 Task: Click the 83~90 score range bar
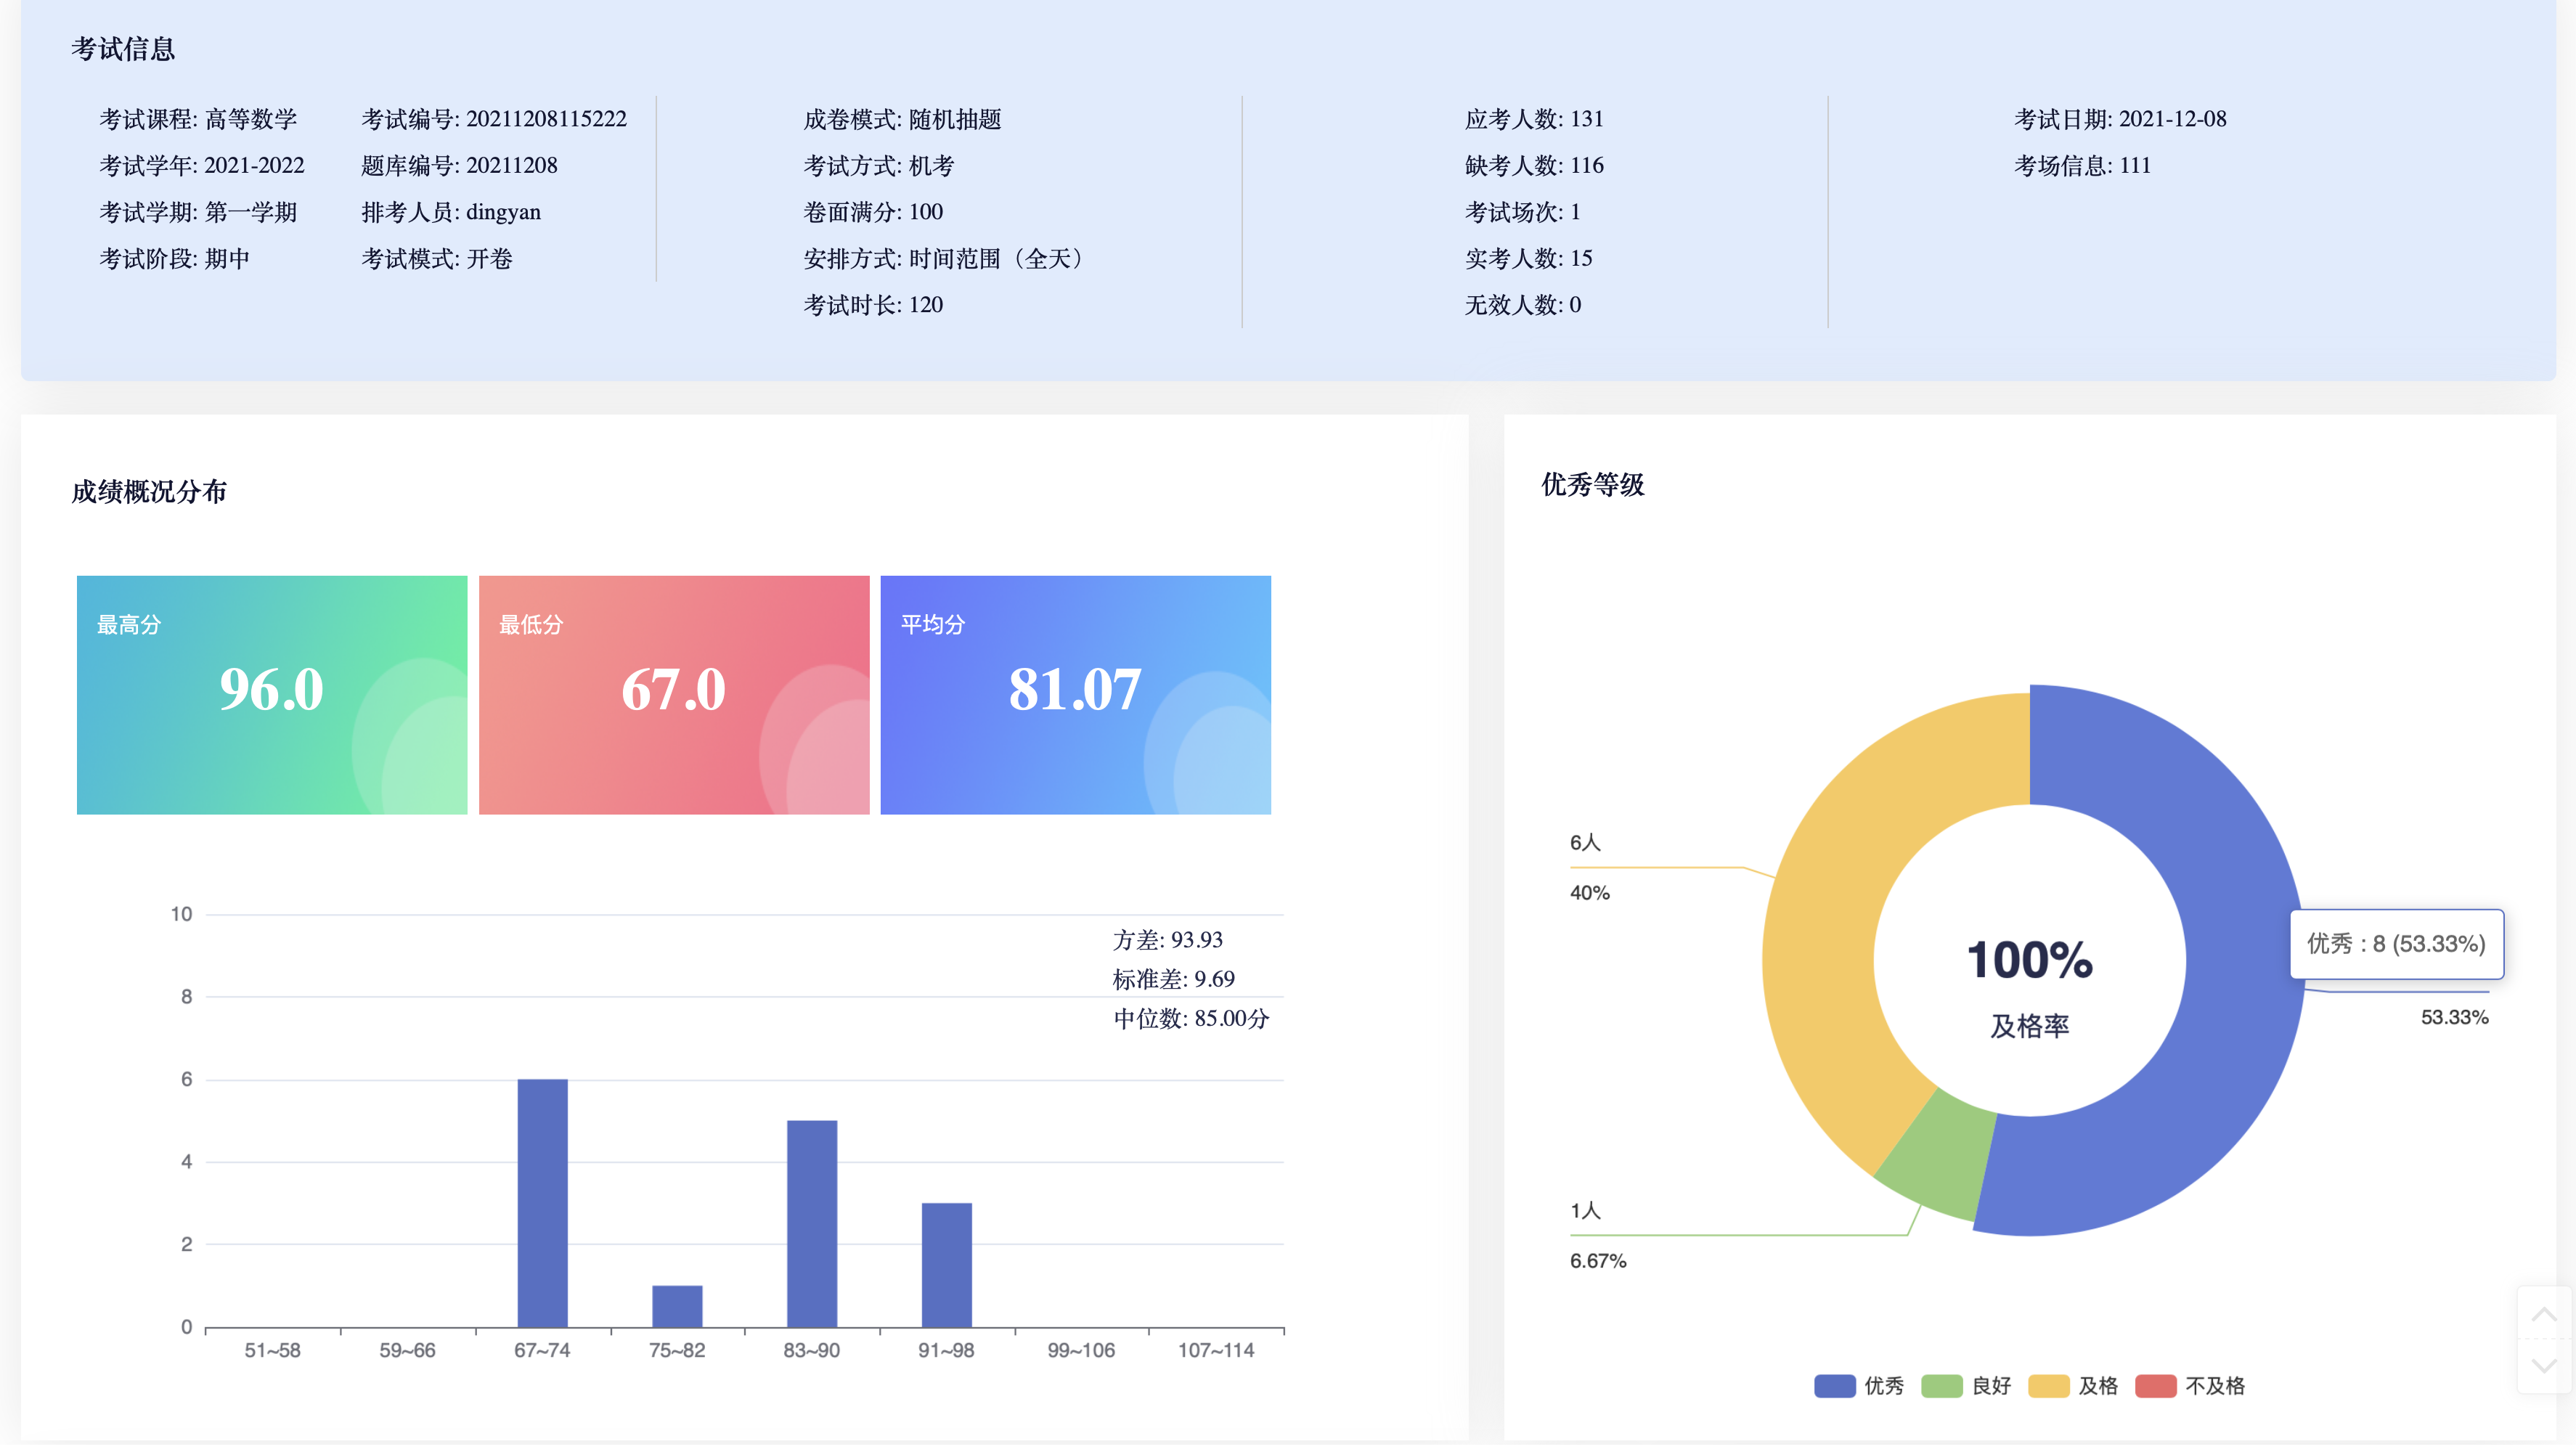(811, 1224)
